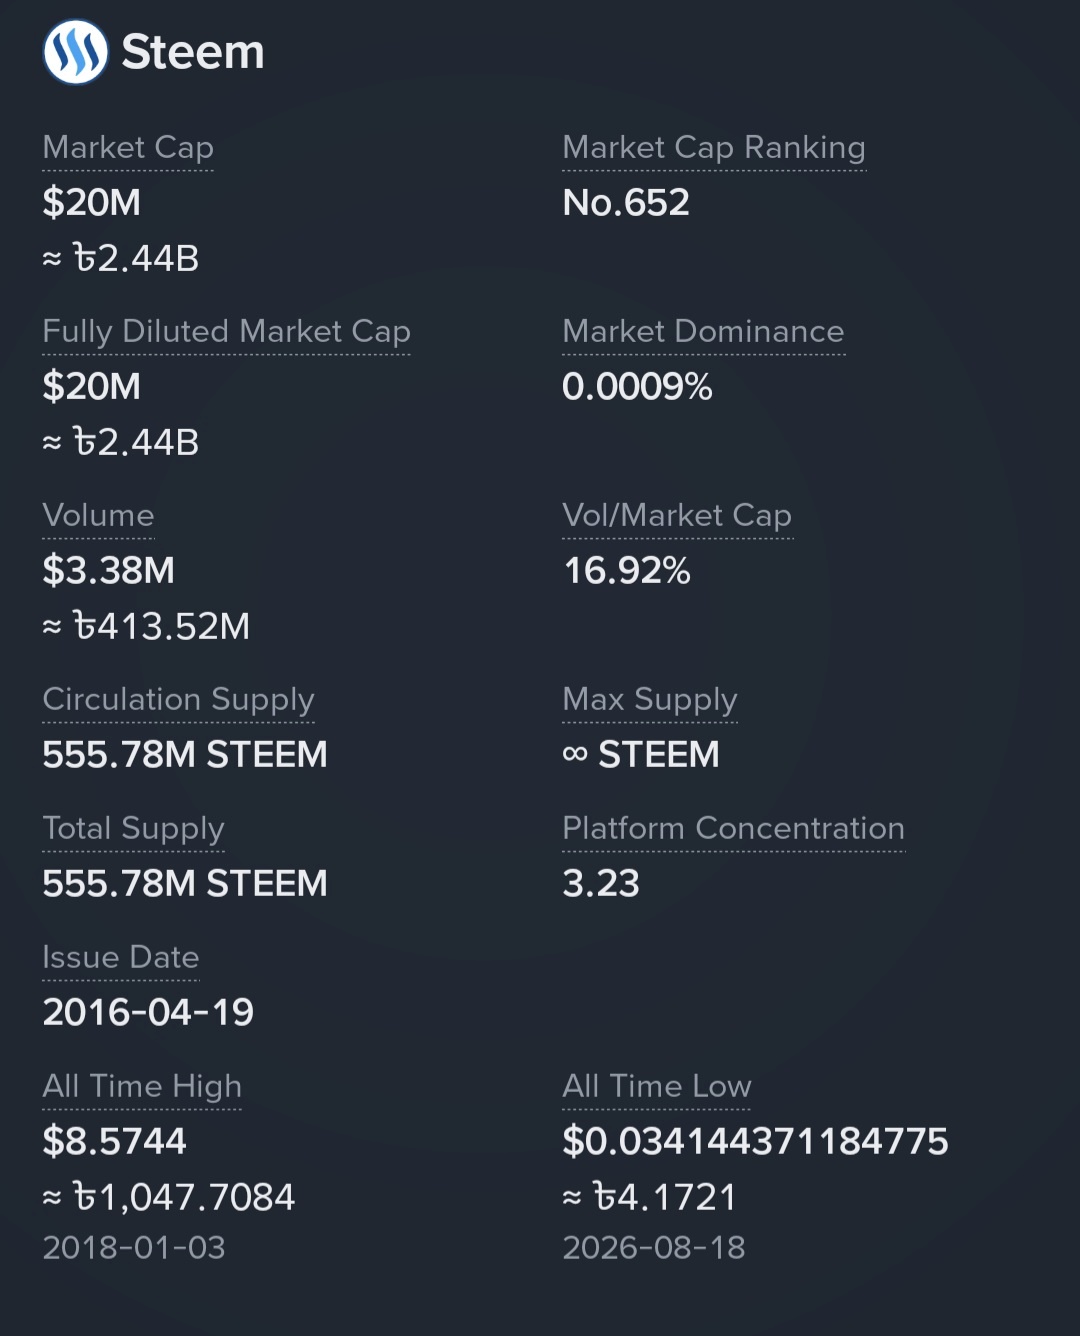Show the Max Supply explanation

pyautogui.click(x=650, y=700)
